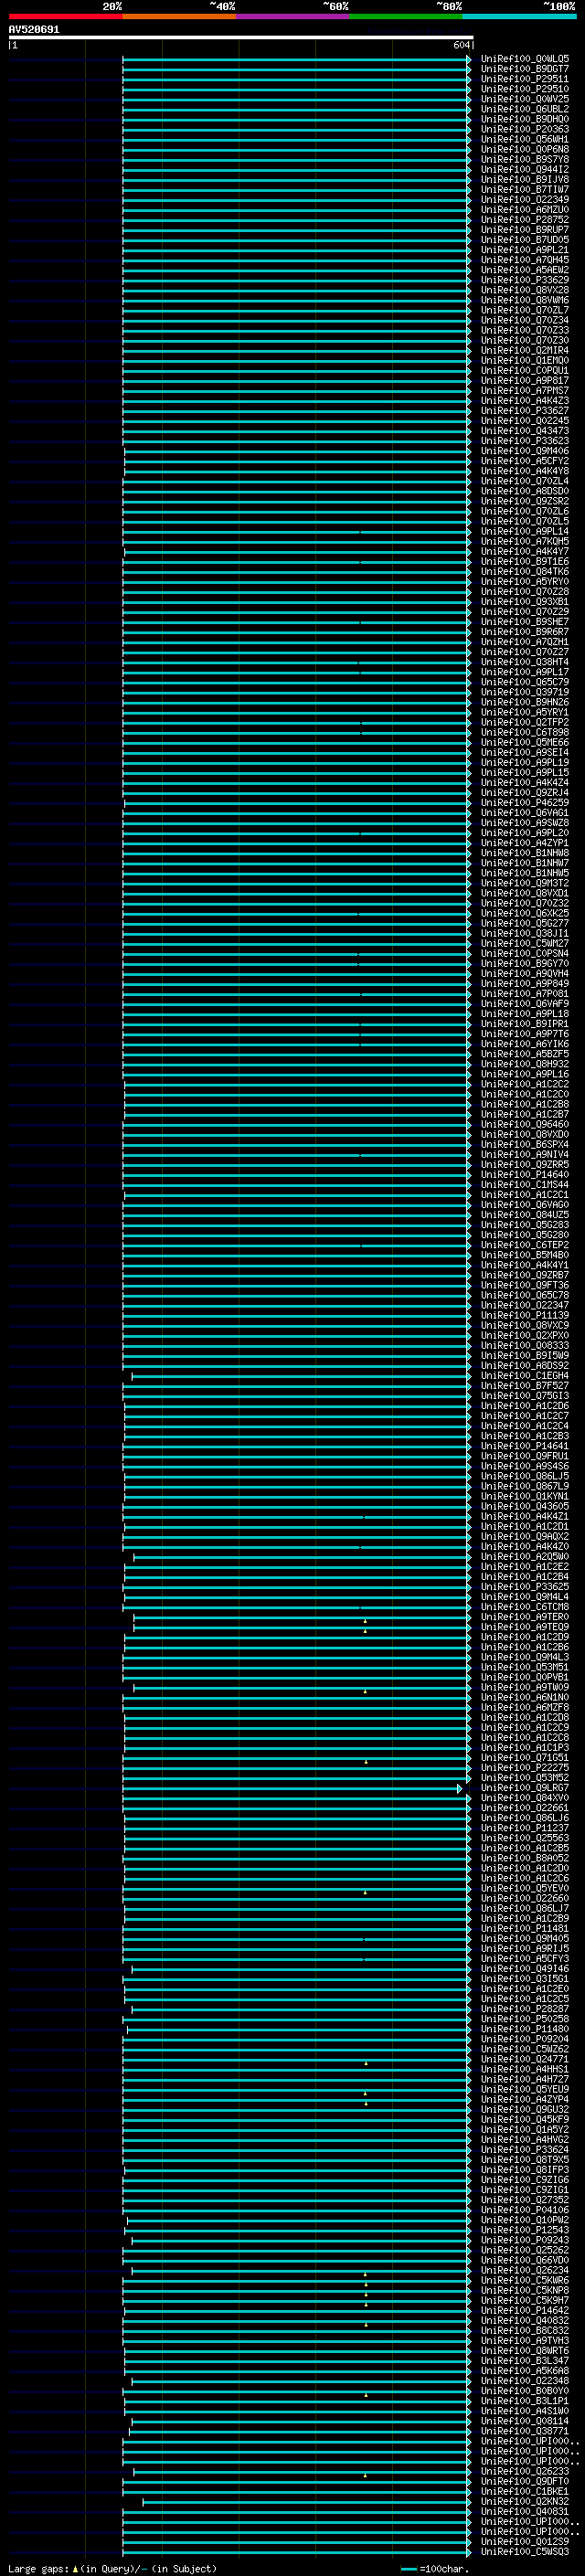Click the end position value 604
The image size is (585, 2576).
[x=461, y=45]
